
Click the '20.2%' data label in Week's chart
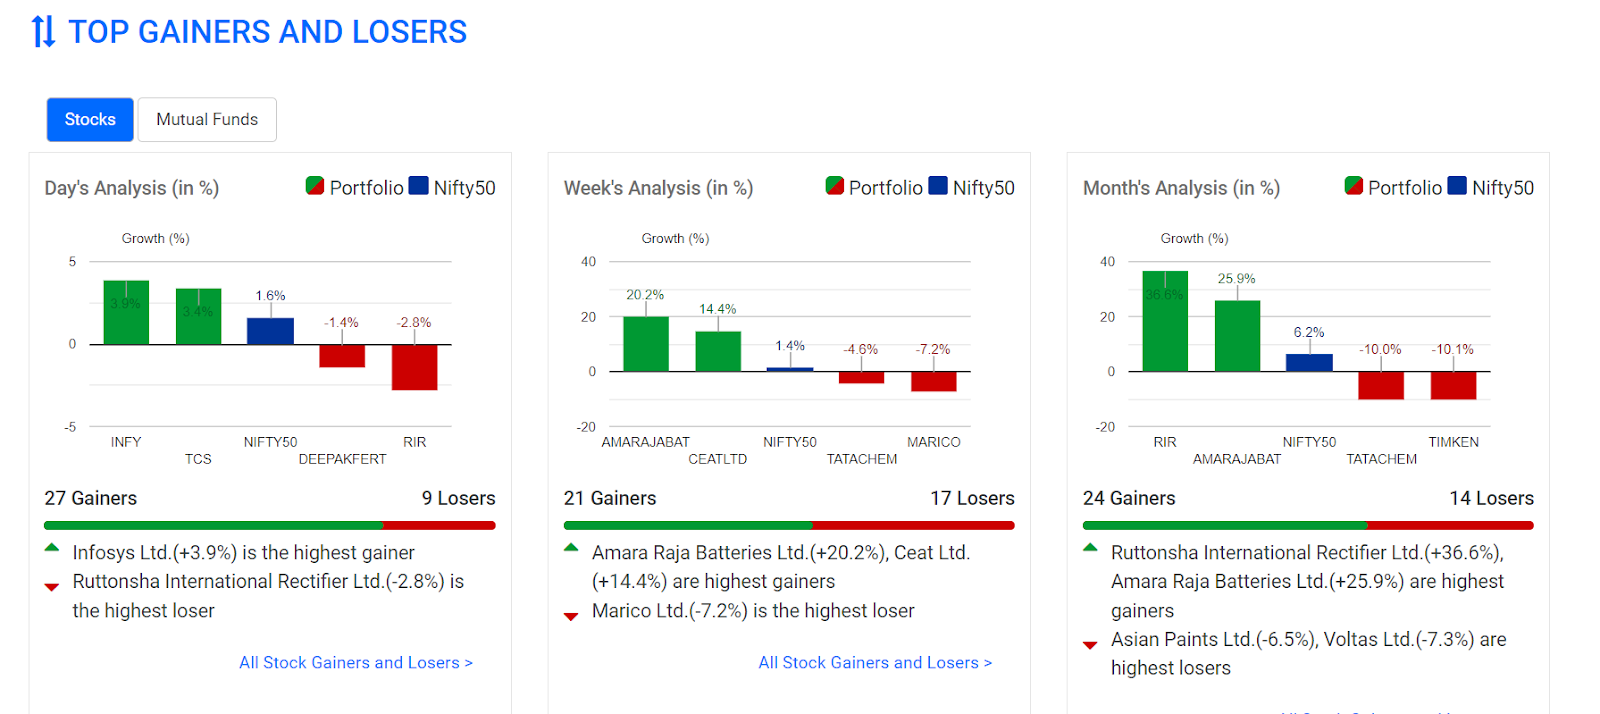coord(645,295)
